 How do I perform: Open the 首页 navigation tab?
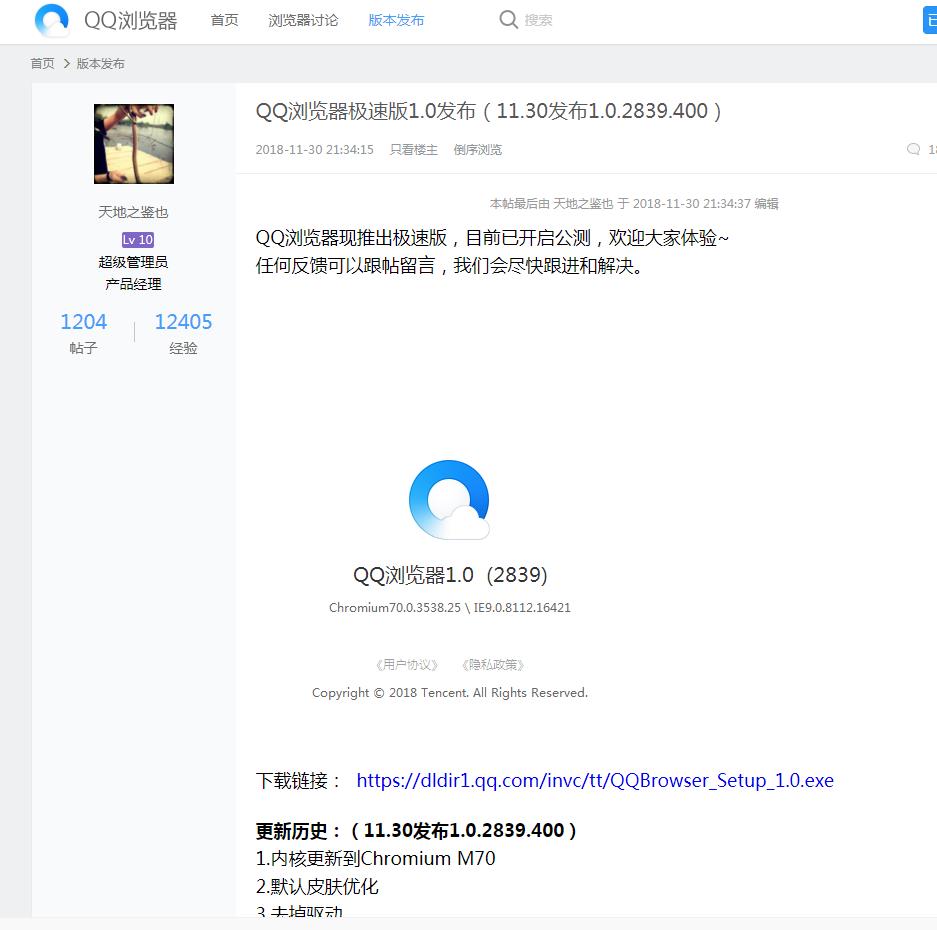click(225, 20)
